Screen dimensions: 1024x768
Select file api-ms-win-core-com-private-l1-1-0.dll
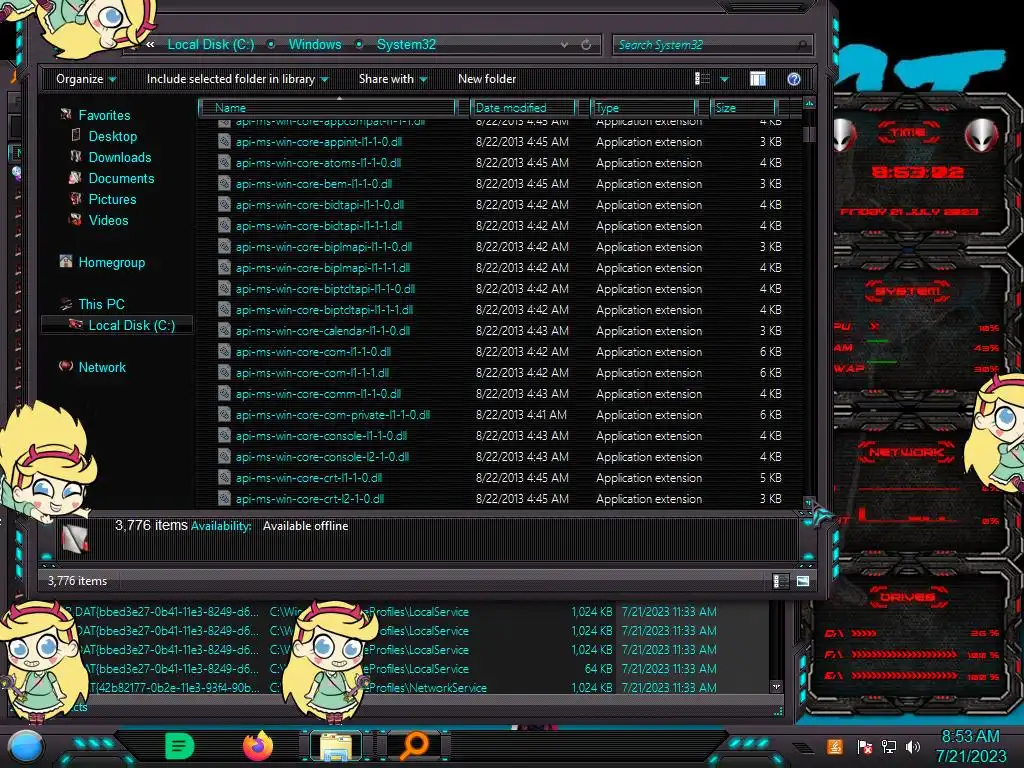click(332, 415)
